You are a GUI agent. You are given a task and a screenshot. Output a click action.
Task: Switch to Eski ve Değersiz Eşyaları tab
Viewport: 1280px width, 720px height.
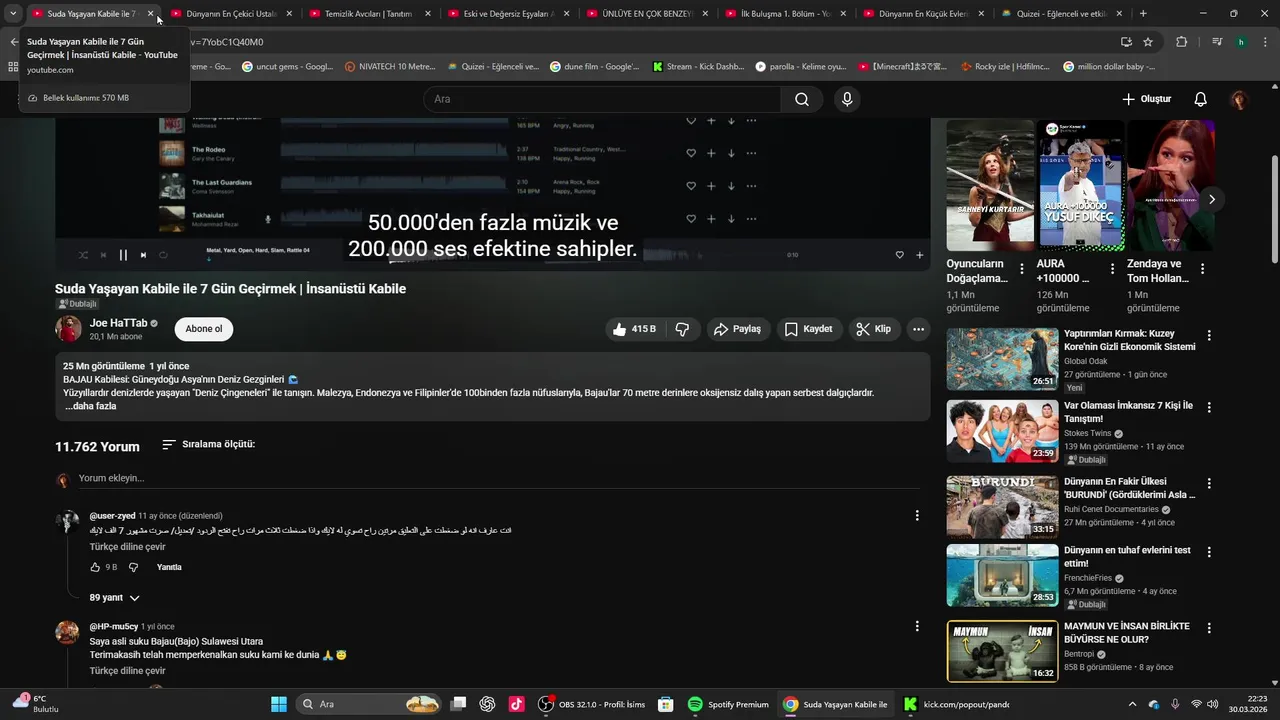point(506,14)
